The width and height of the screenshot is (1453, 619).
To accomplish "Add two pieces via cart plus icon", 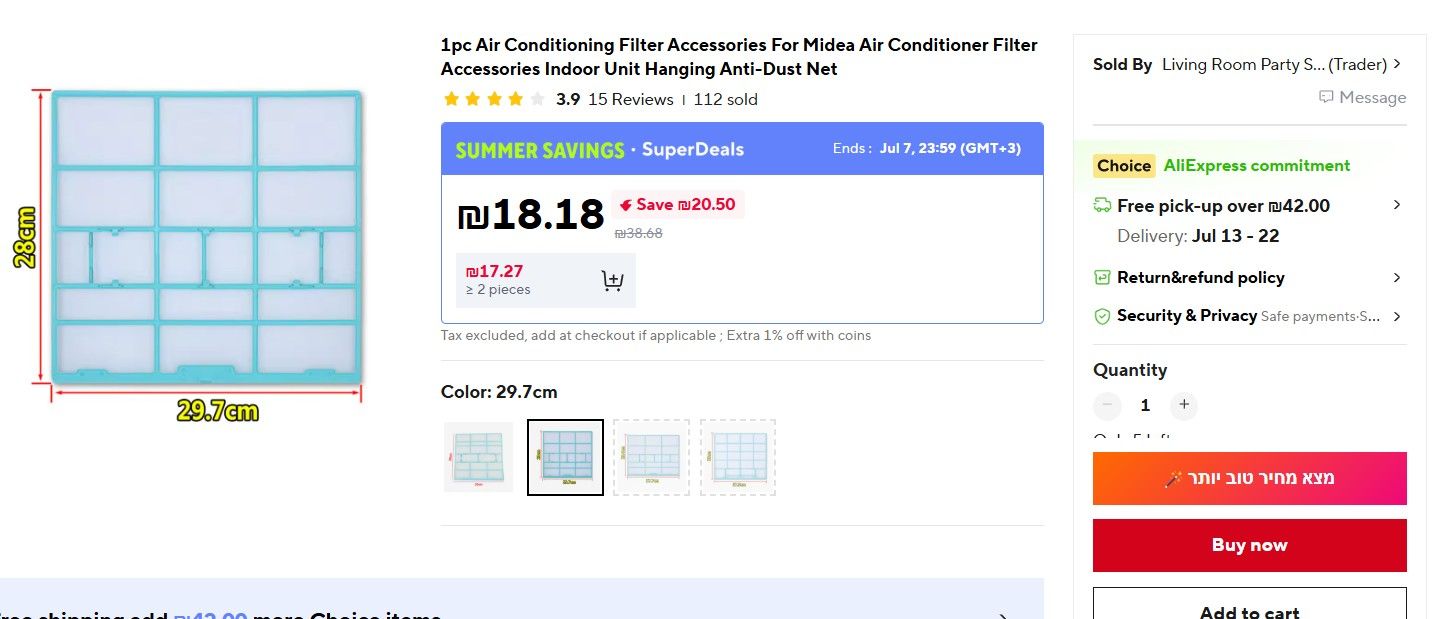I will 612,281.
